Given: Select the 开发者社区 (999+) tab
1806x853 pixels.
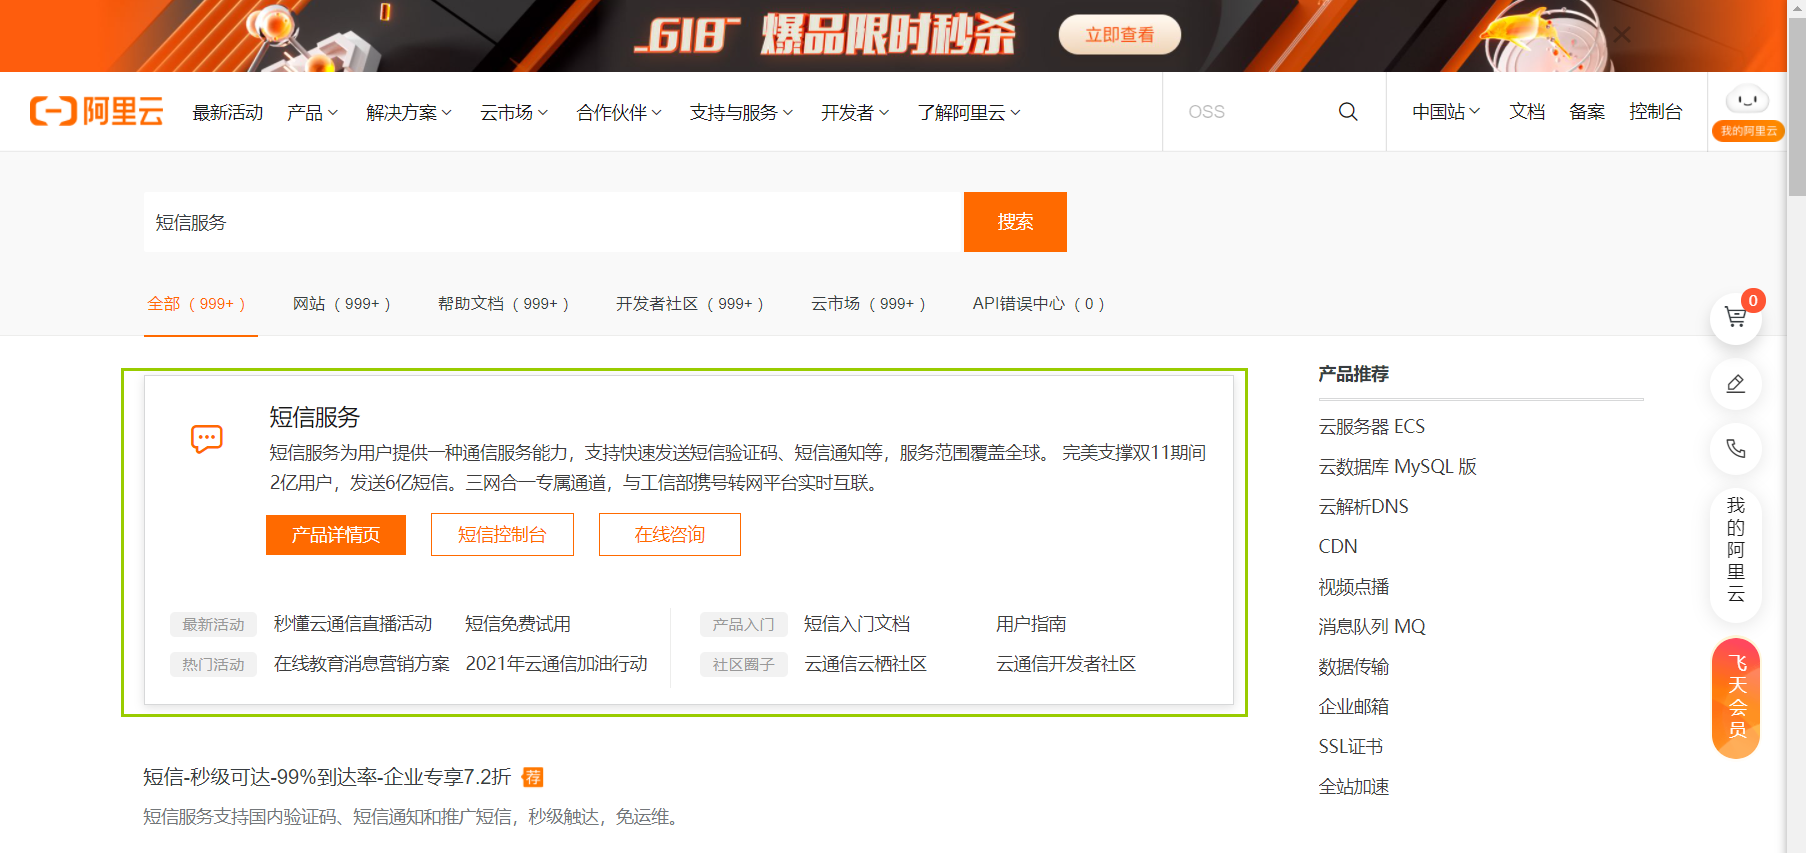Looking at the screenshot, I should tap(690, 304).
